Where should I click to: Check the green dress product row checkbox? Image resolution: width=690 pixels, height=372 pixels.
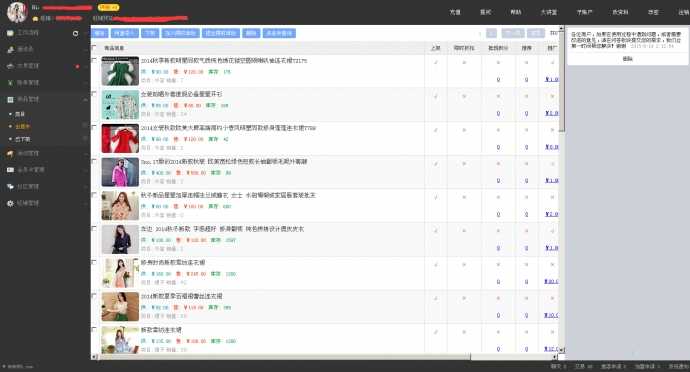94,59
